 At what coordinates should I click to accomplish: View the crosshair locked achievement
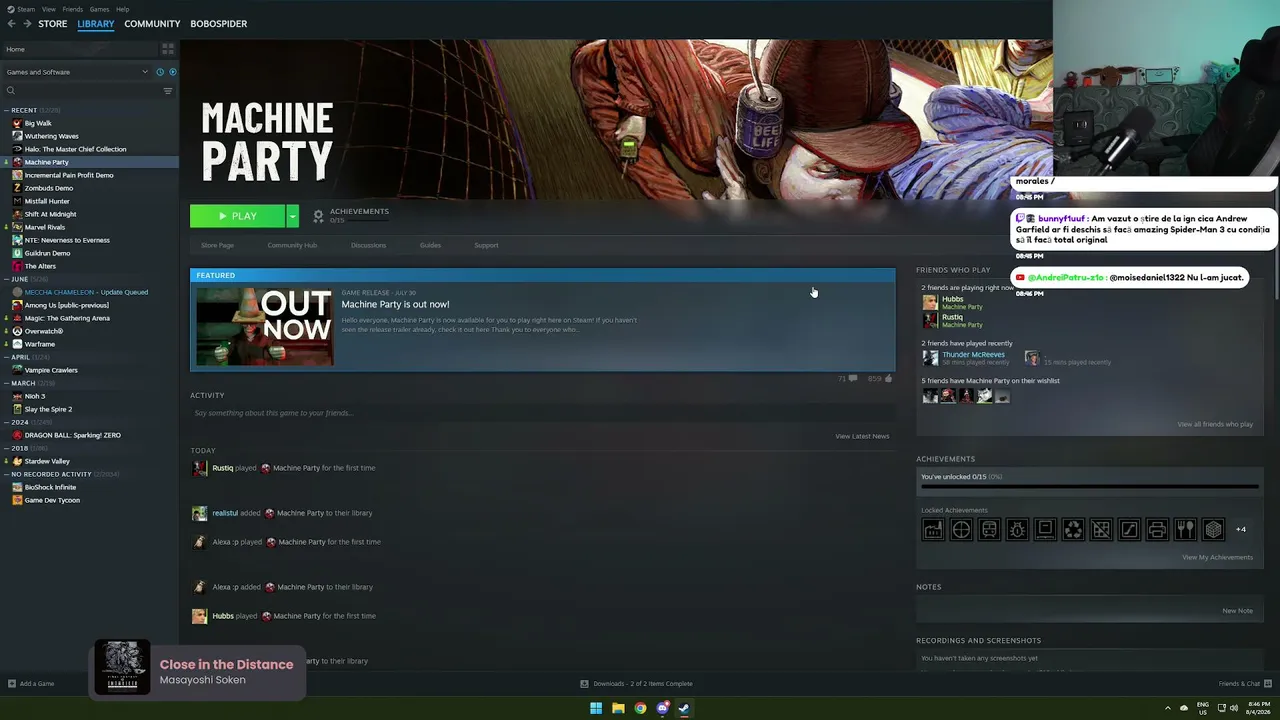pyautogui.click(x=961, y=530)
